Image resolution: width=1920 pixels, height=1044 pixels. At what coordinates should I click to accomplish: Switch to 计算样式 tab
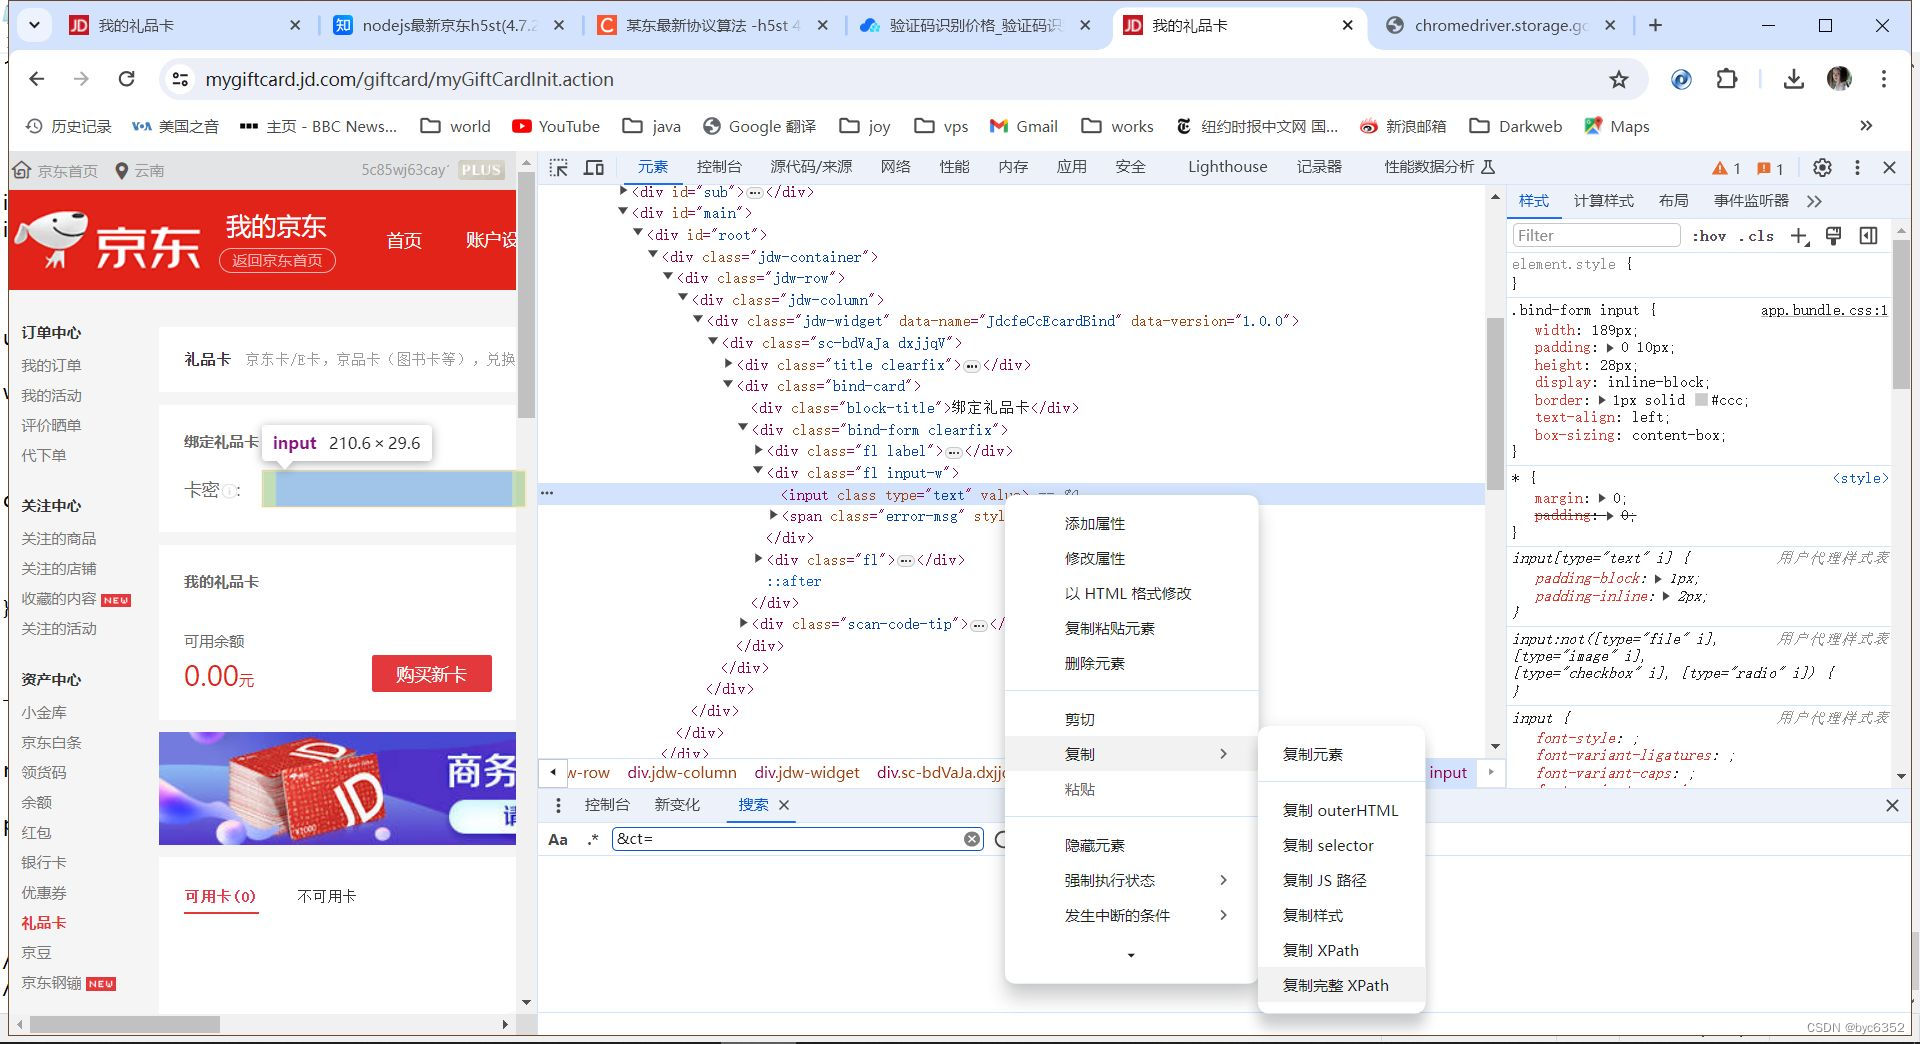pos(1603,201)
